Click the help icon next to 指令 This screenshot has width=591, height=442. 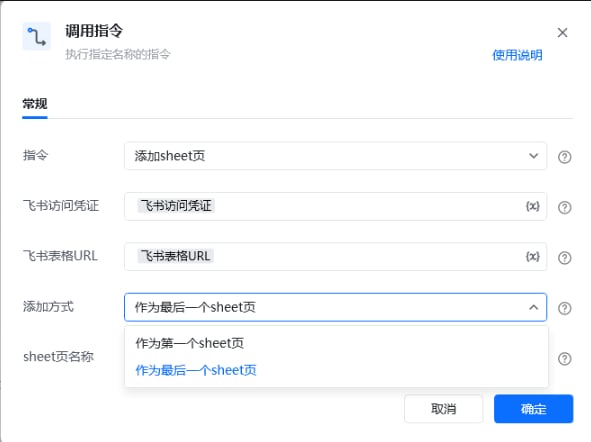click(564, 157)
